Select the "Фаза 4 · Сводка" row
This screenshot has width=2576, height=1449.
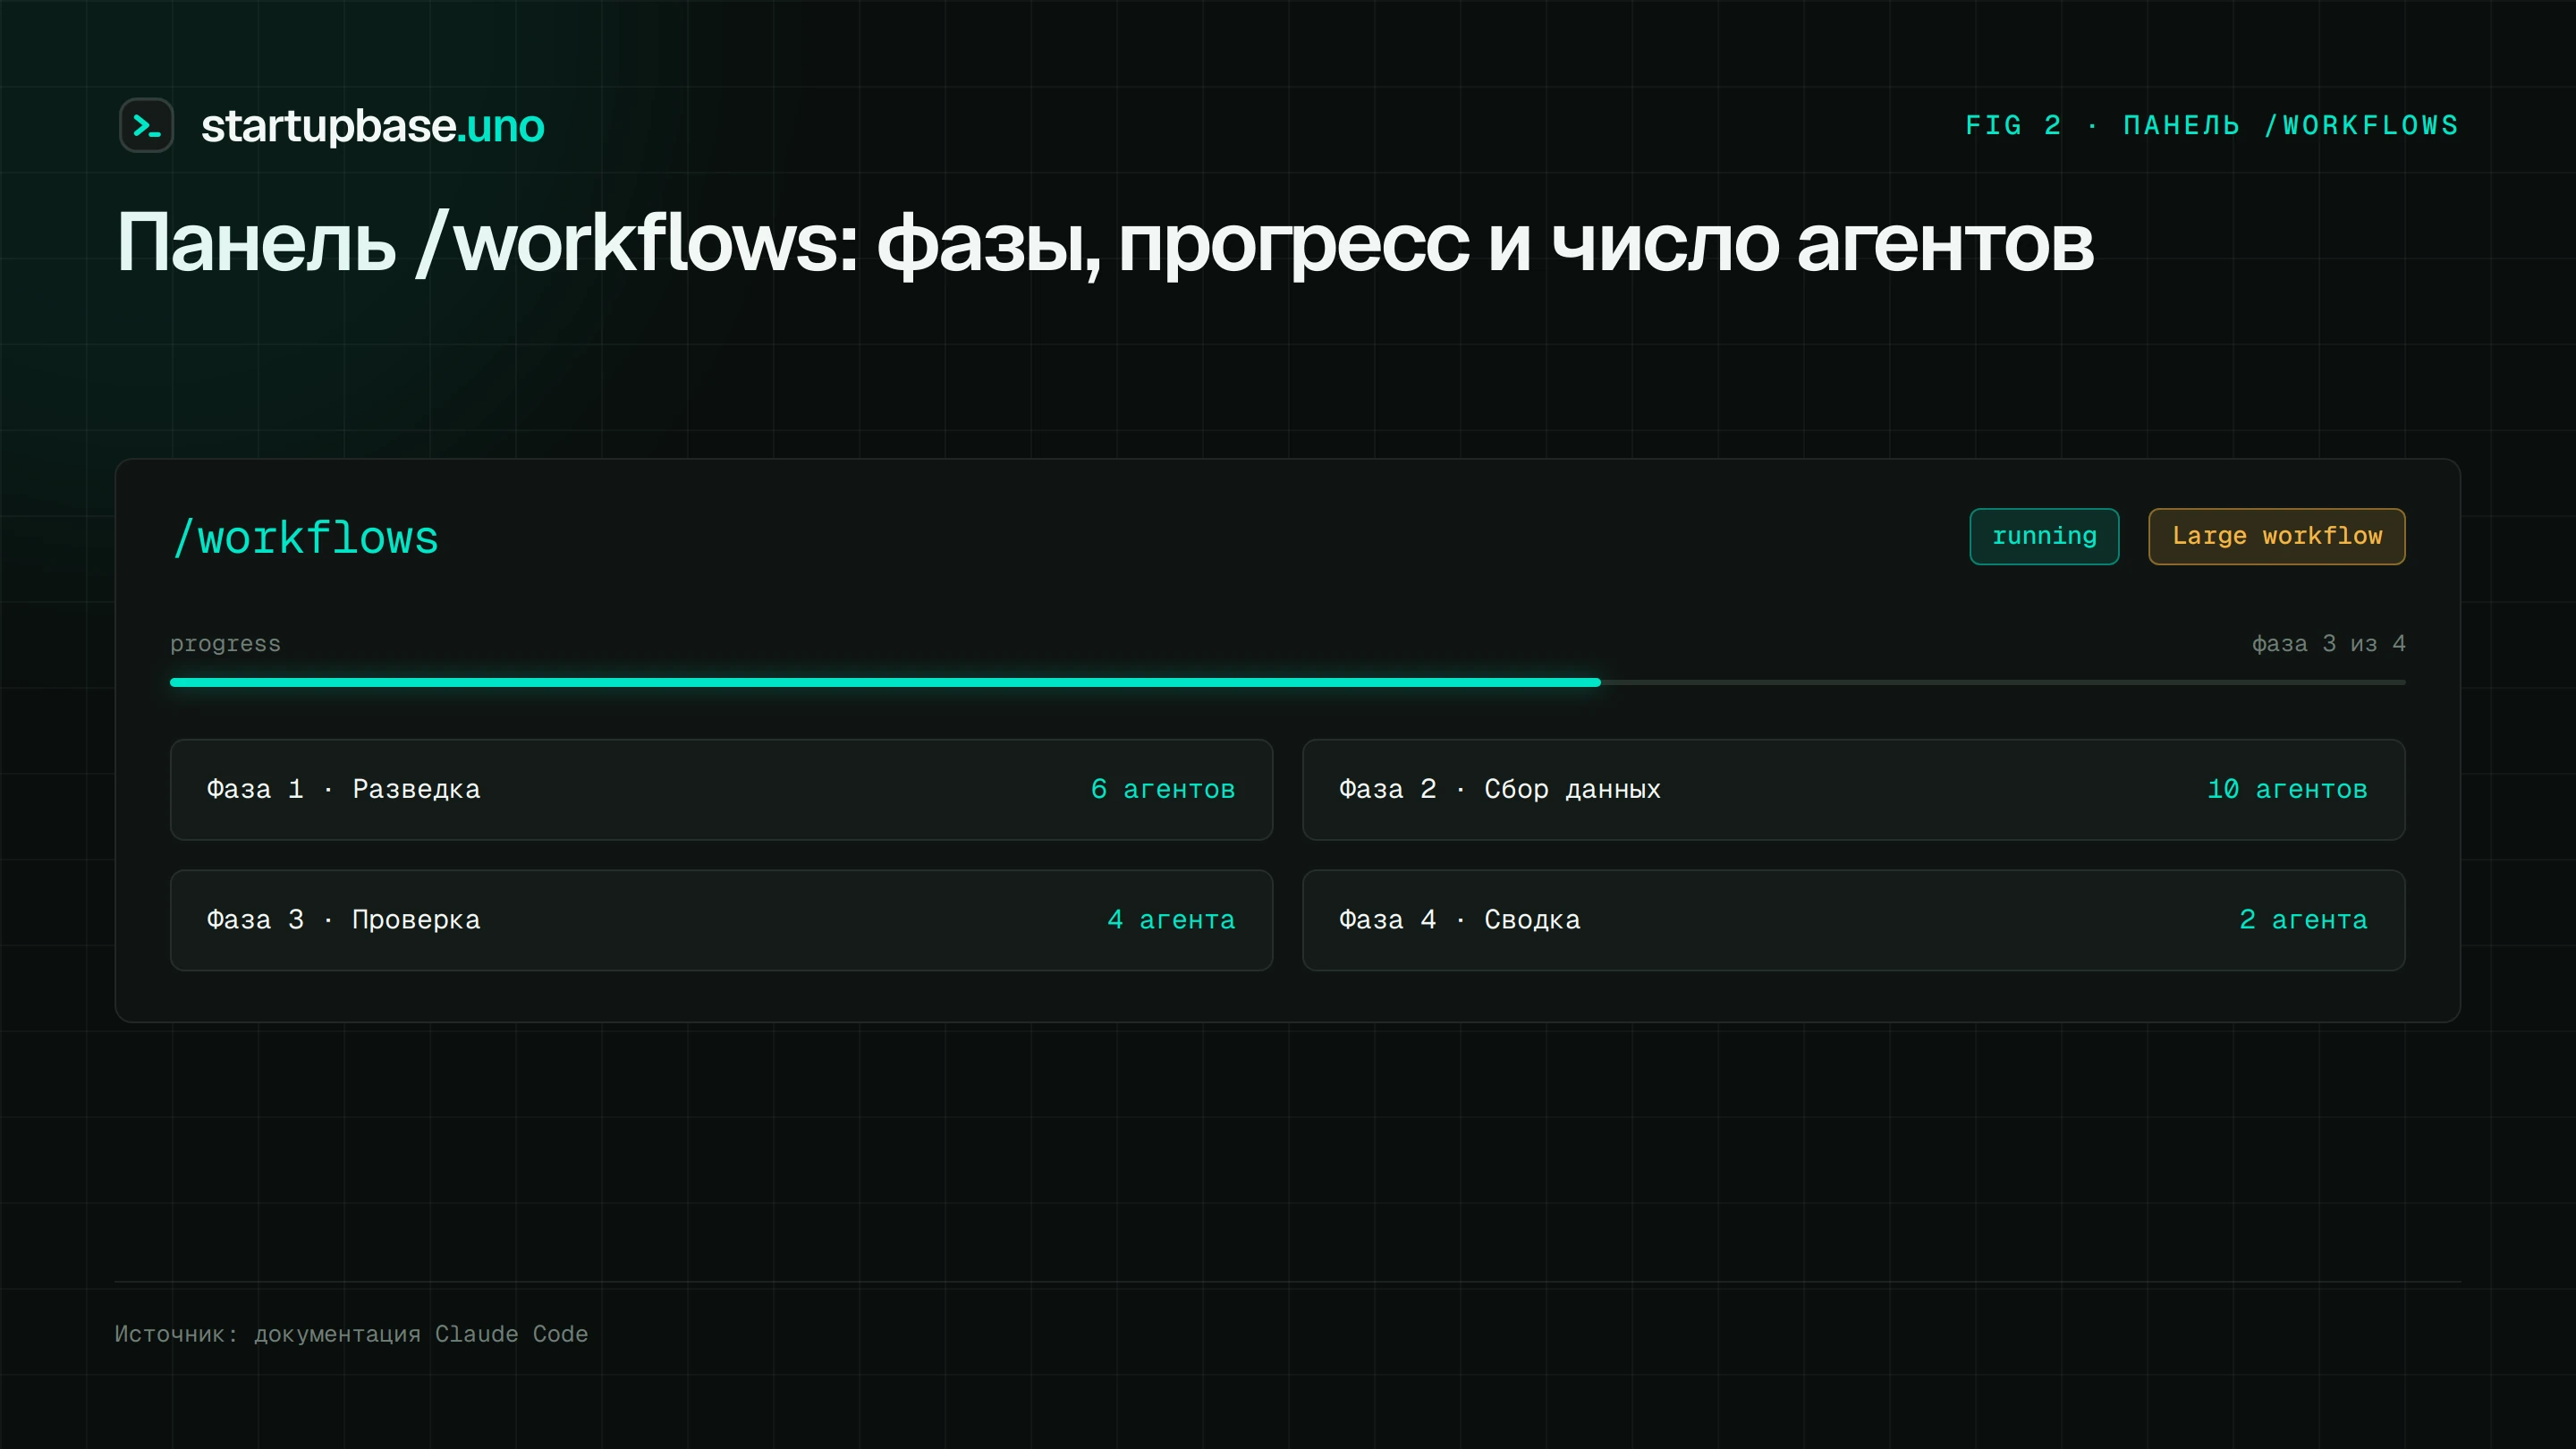coord(1853,920)
